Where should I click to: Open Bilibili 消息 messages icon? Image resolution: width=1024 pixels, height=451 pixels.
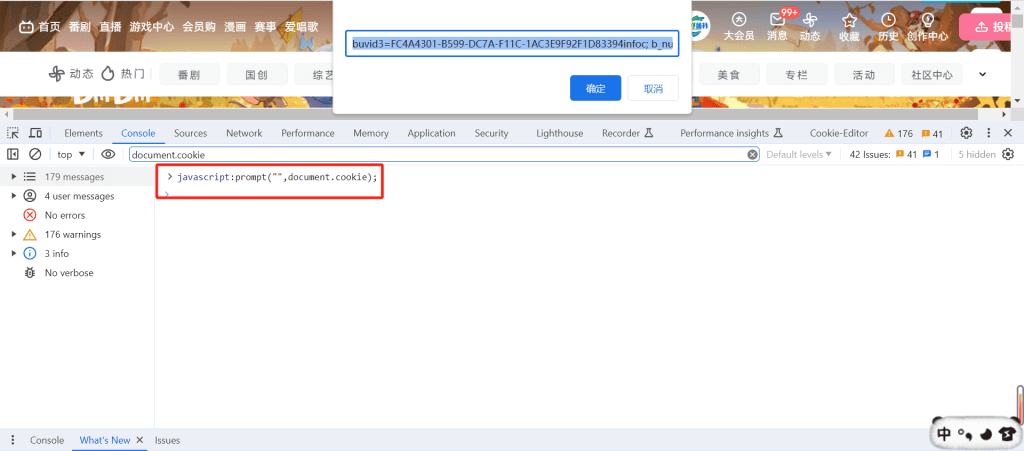777,25
